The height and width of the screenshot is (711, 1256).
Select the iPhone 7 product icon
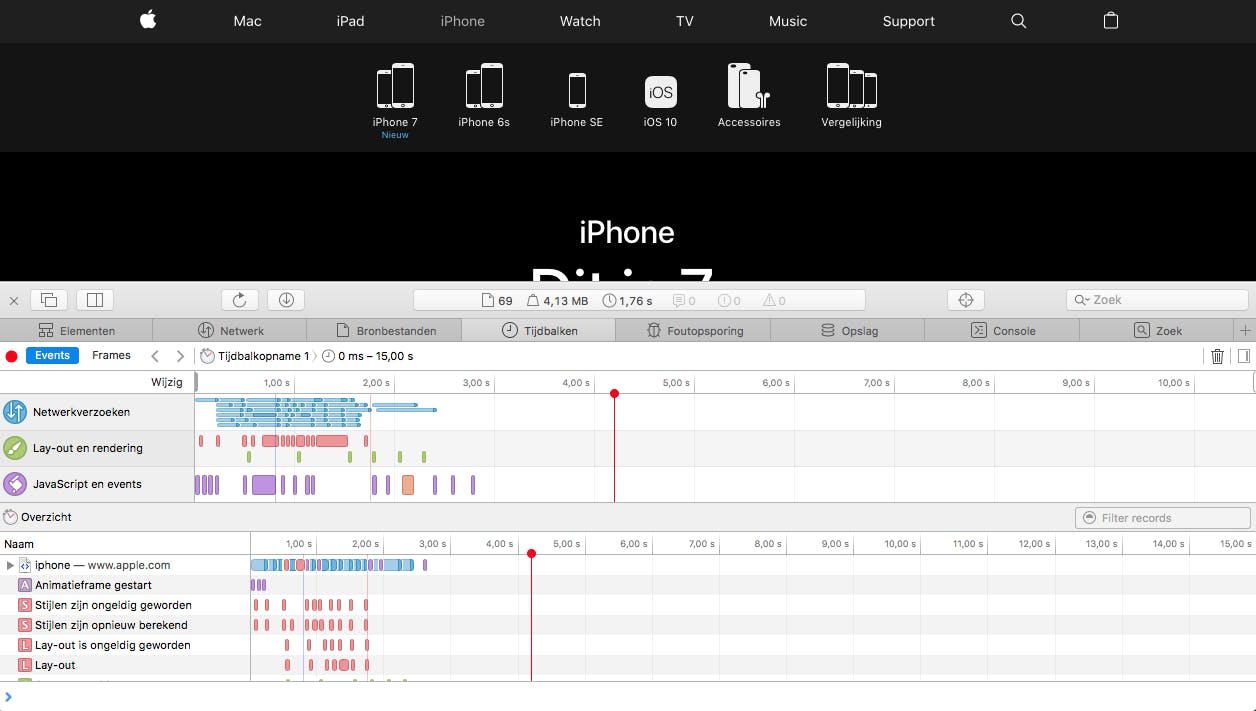point(395,86)
